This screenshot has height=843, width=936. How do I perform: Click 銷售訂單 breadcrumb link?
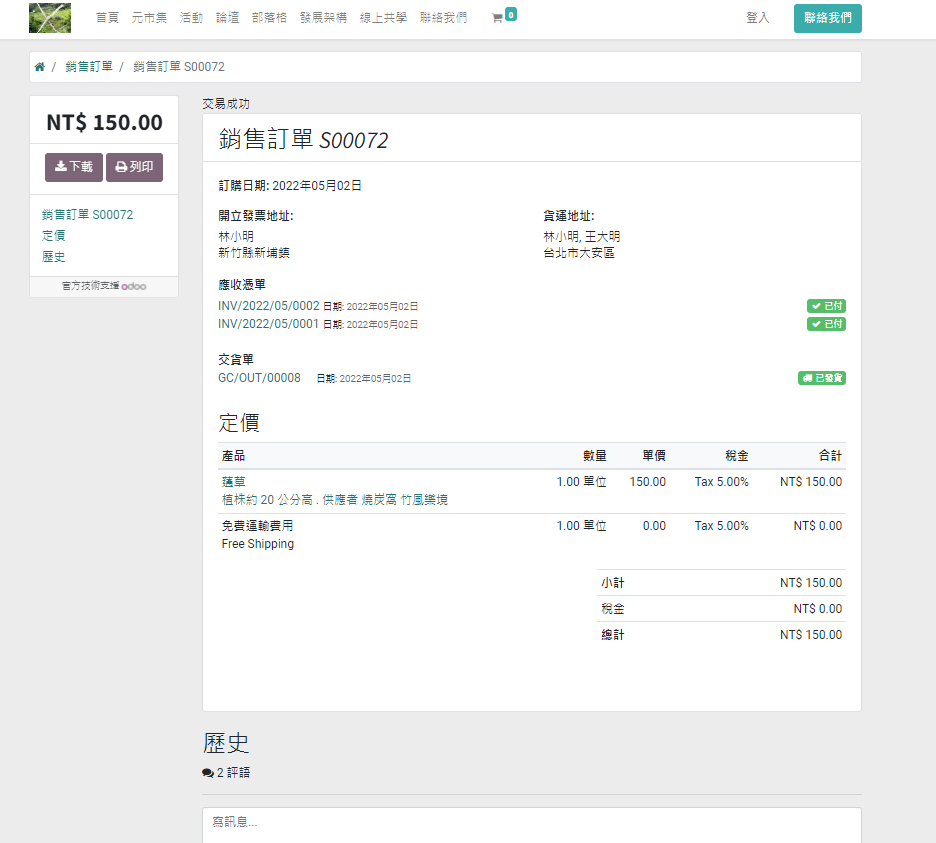point(89,67)
